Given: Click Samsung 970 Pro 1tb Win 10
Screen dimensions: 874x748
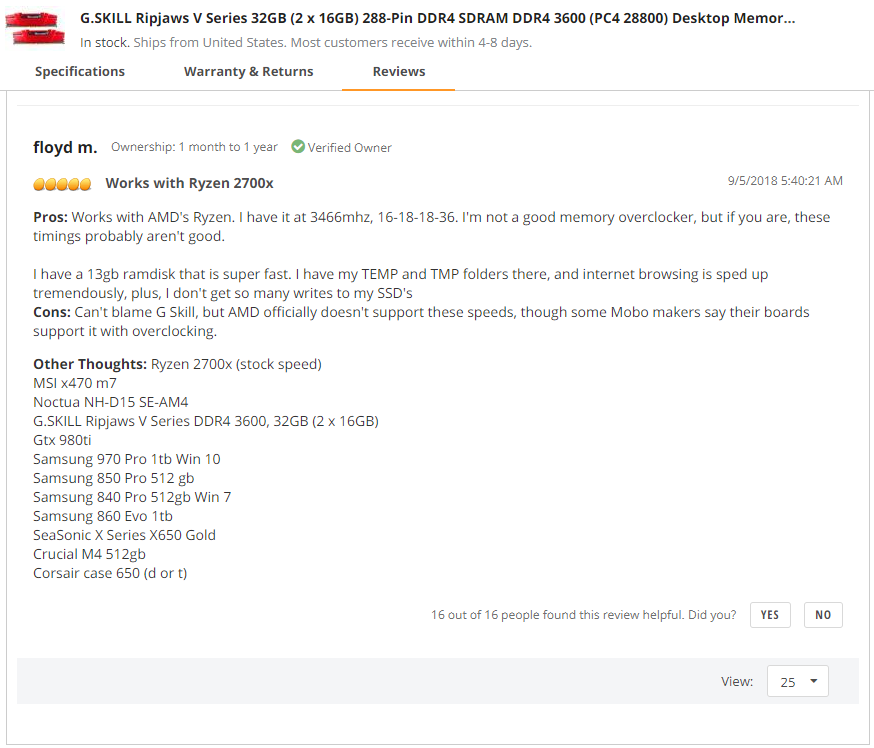Looking at the screenshot, I should coord(127,459).
